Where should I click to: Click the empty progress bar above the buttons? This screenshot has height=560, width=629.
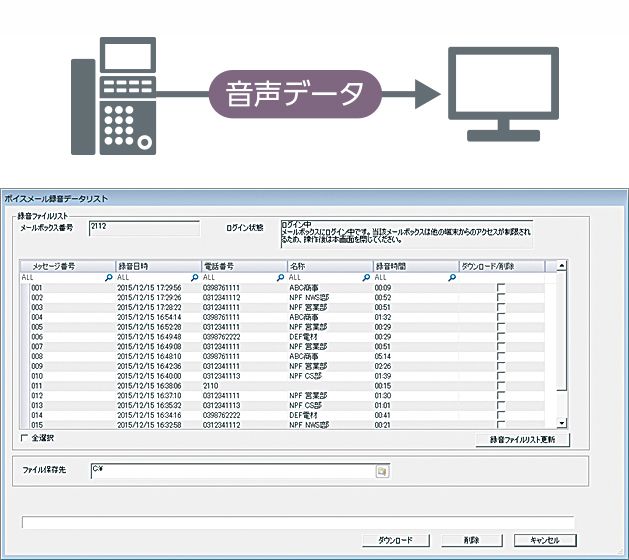tap(298, 523)
